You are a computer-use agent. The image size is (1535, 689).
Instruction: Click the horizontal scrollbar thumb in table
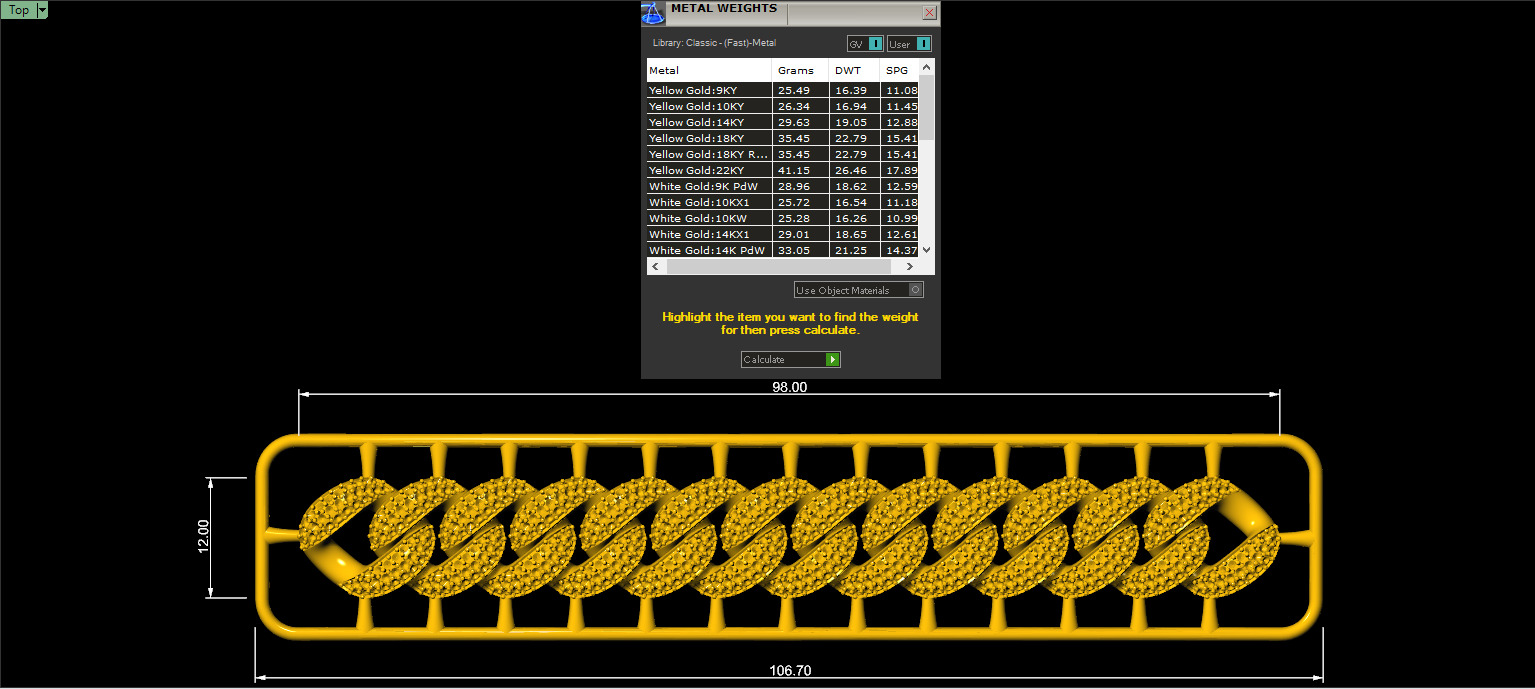pos(778,267)
